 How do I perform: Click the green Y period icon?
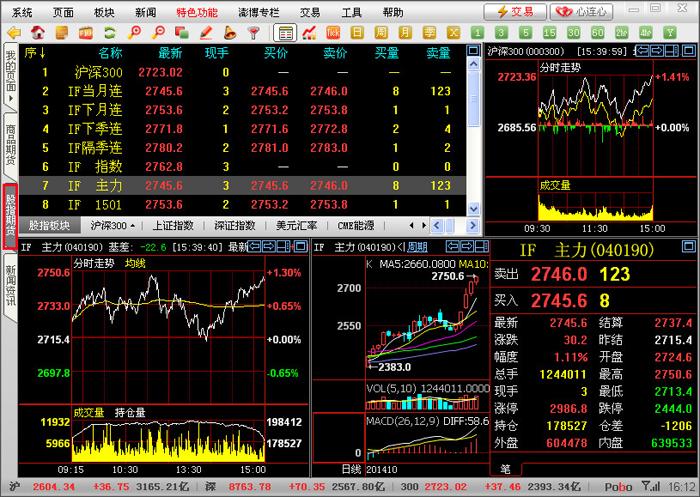pyautogui.click(x=670, y=33)
